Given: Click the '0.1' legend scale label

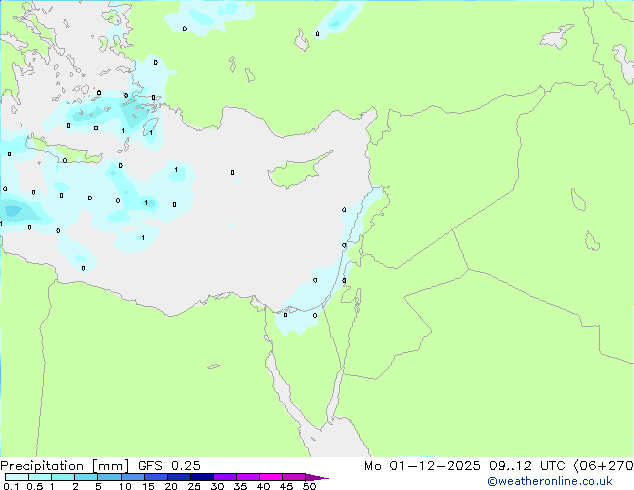Looking at the screenshot, I should point(11,486).
